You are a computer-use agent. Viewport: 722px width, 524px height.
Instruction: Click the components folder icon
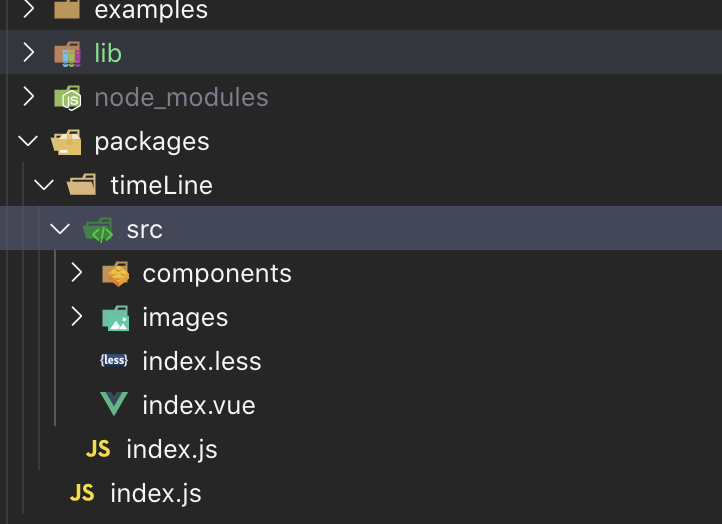tap(115, 274)
